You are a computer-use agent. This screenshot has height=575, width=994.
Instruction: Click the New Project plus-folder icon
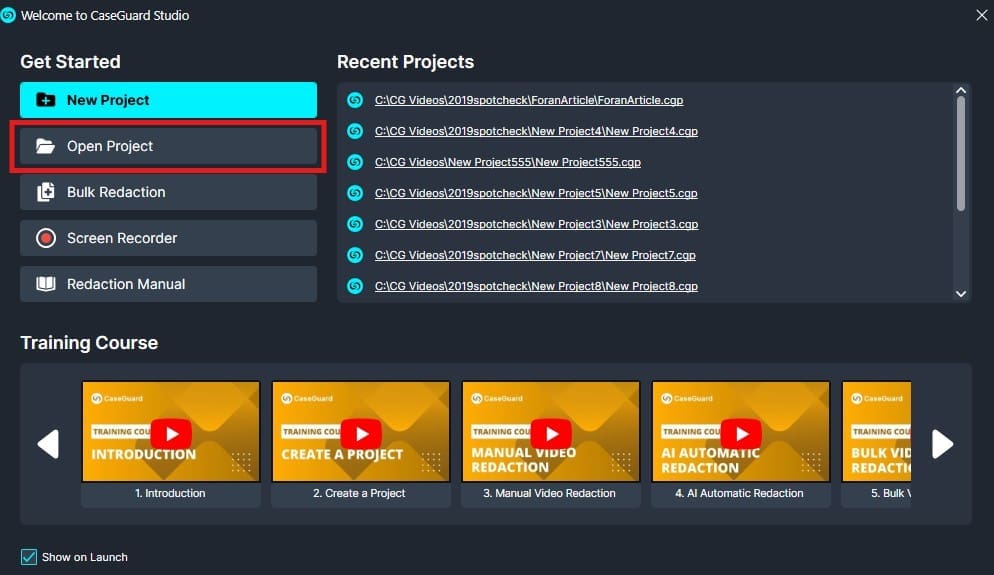(x=45, y=100)
